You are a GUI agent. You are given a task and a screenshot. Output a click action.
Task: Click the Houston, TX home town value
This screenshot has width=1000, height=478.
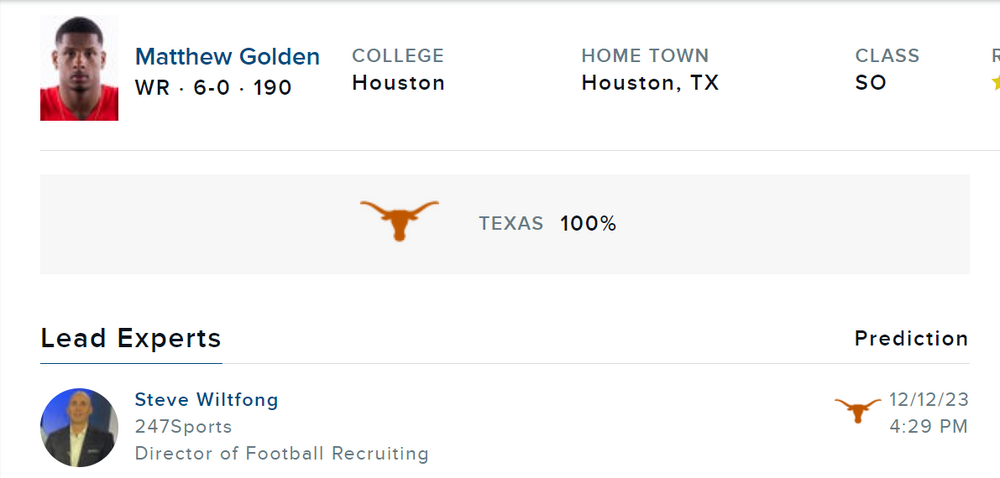(x=650, y=83)
